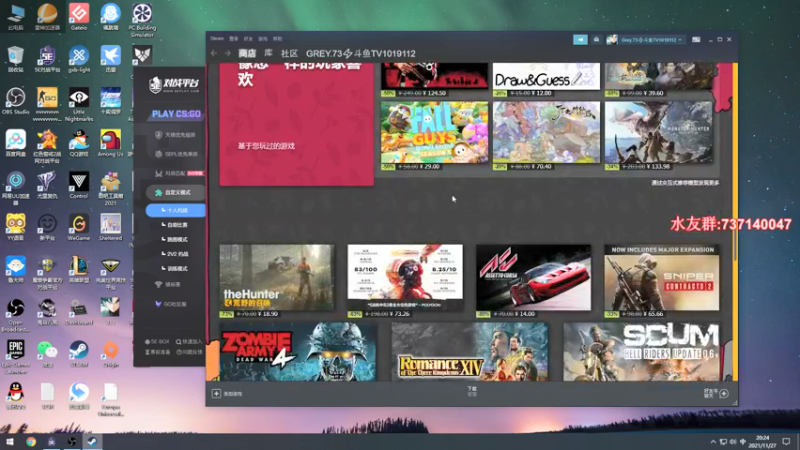Select the highlighted 十人约战 mode
Viewport: 800px width, 450px height.
(x=176, y=210)
